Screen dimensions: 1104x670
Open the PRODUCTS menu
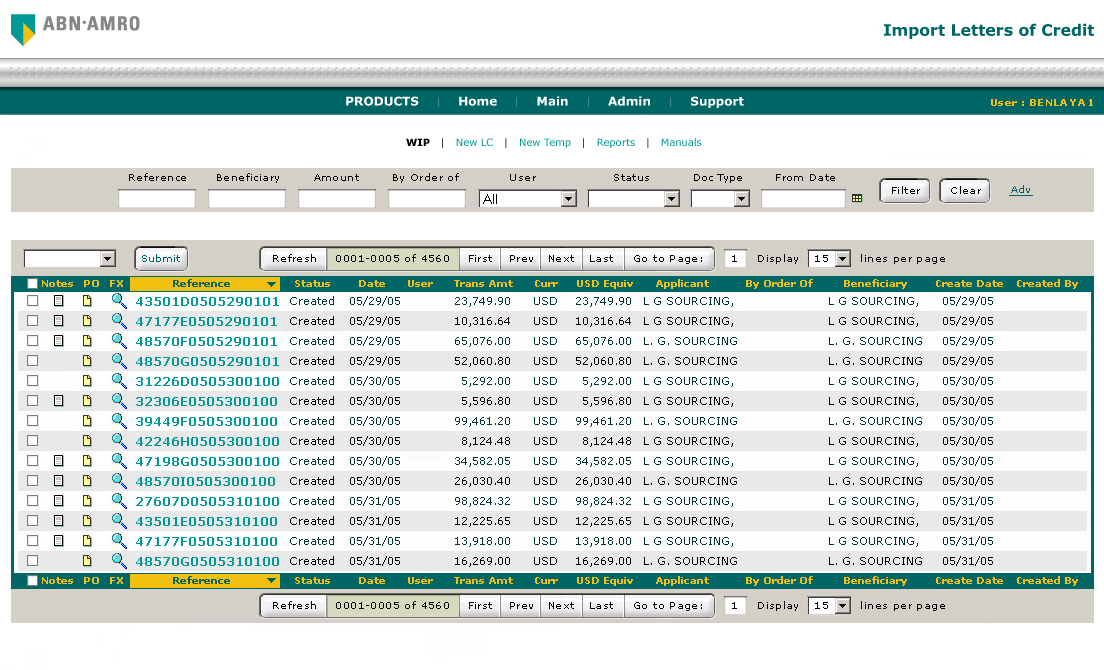[x=382, y=101]
